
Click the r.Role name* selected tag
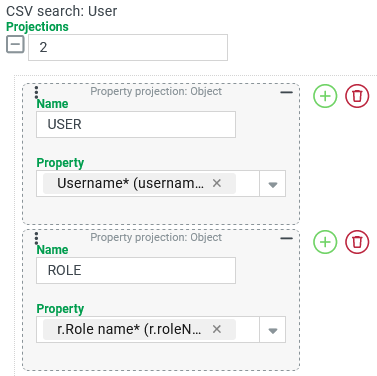(x=129, y=329)
